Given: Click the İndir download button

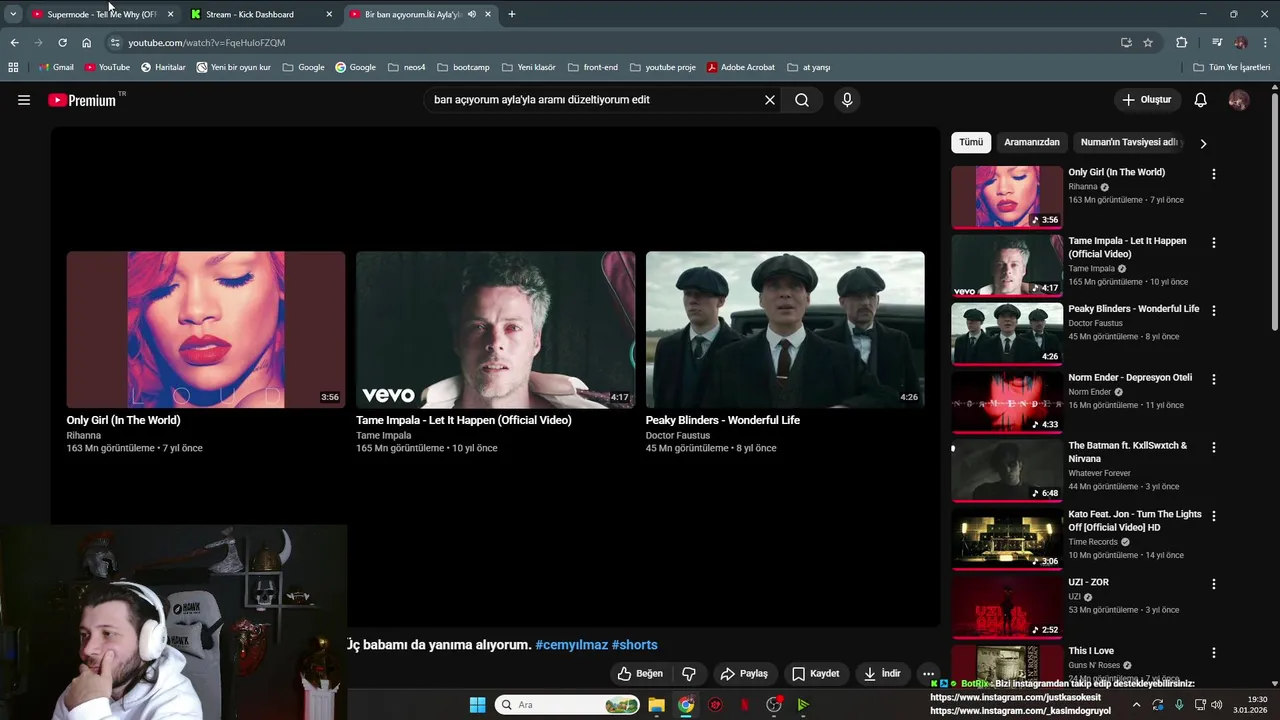Looking at the screenshot, I should pyautogui.click(x=882, y=674).
